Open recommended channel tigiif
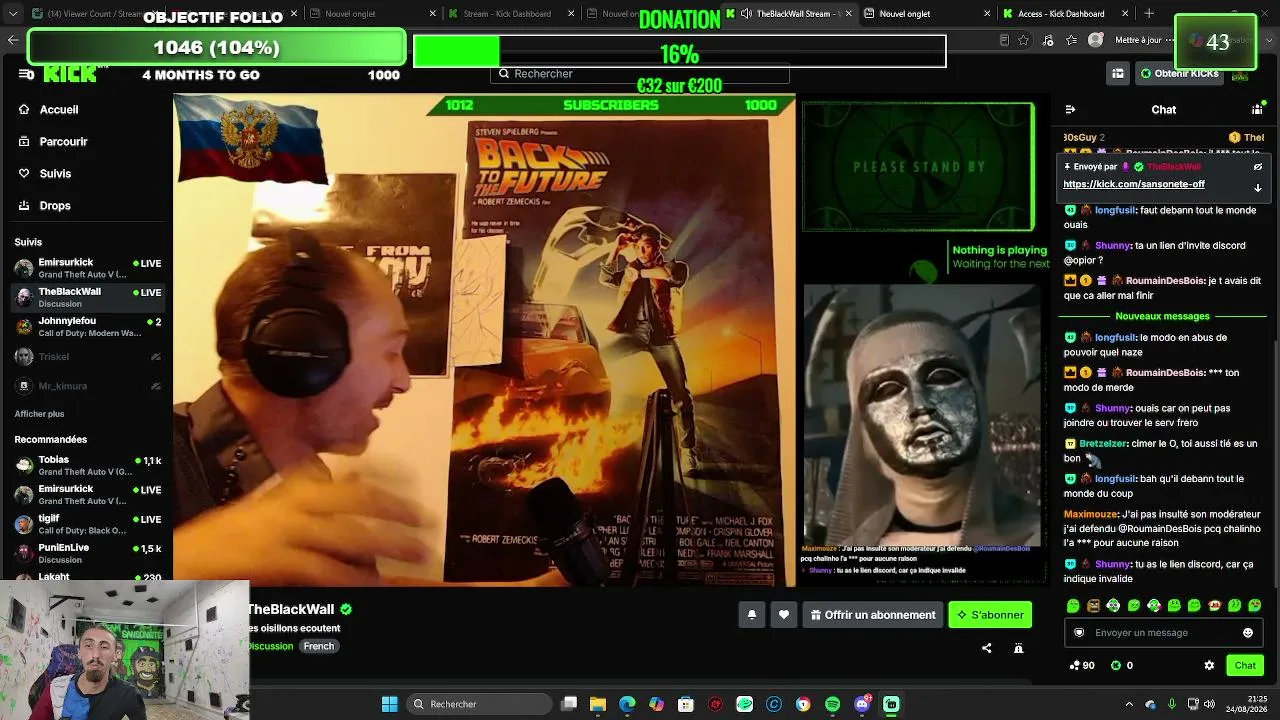The height and width of the screenshot is (720, 1280). pos(88,524)
